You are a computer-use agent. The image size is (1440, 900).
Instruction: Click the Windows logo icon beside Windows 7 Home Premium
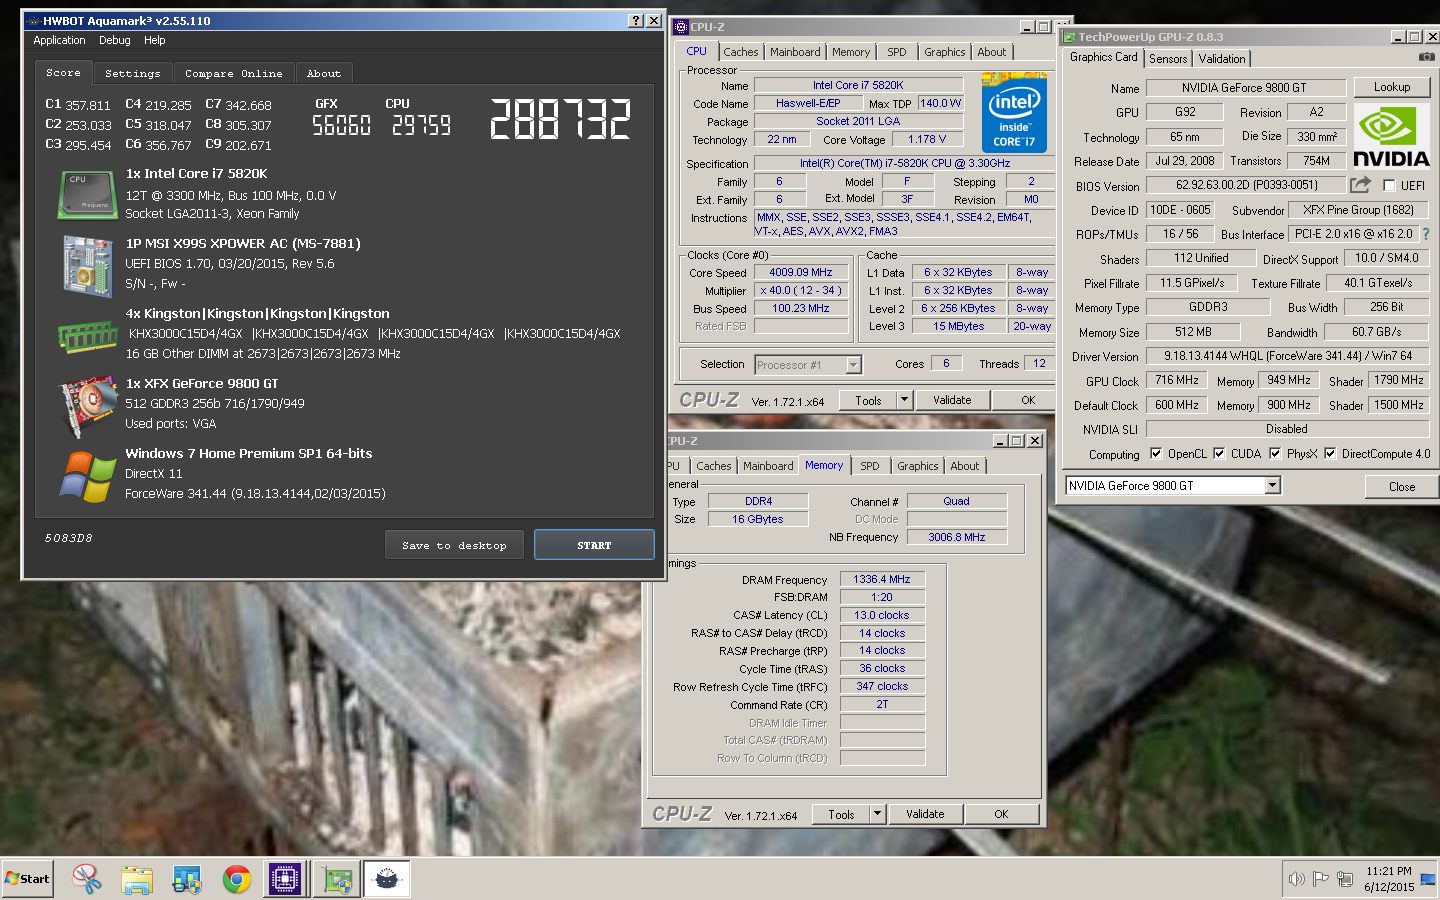tap(87, 476)
